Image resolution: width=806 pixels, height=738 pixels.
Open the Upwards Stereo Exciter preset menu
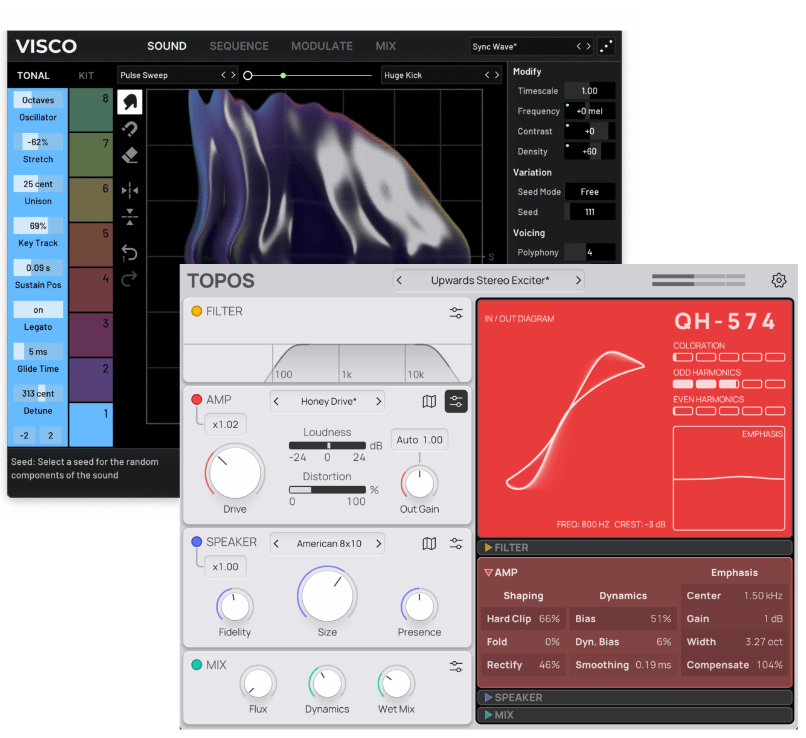point(489,280)
